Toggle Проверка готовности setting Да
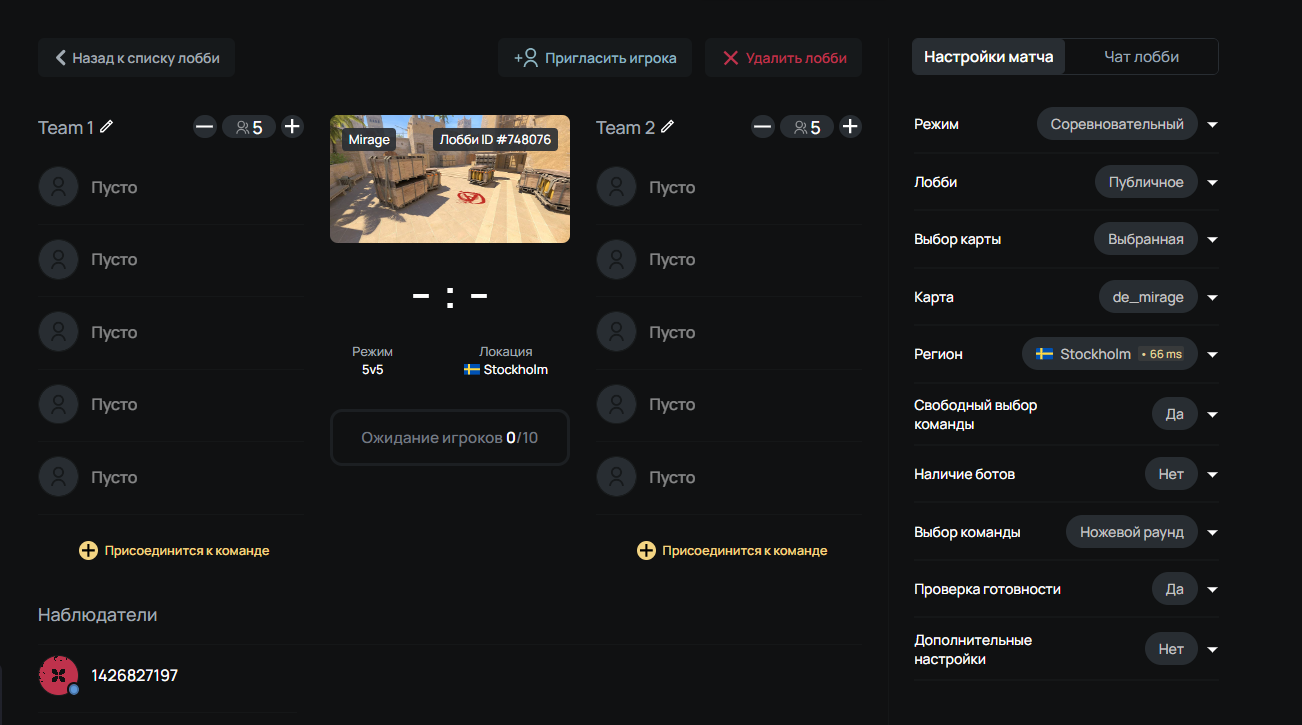1302x725 pixels. pyautogui.click(x=1175, y=589)
